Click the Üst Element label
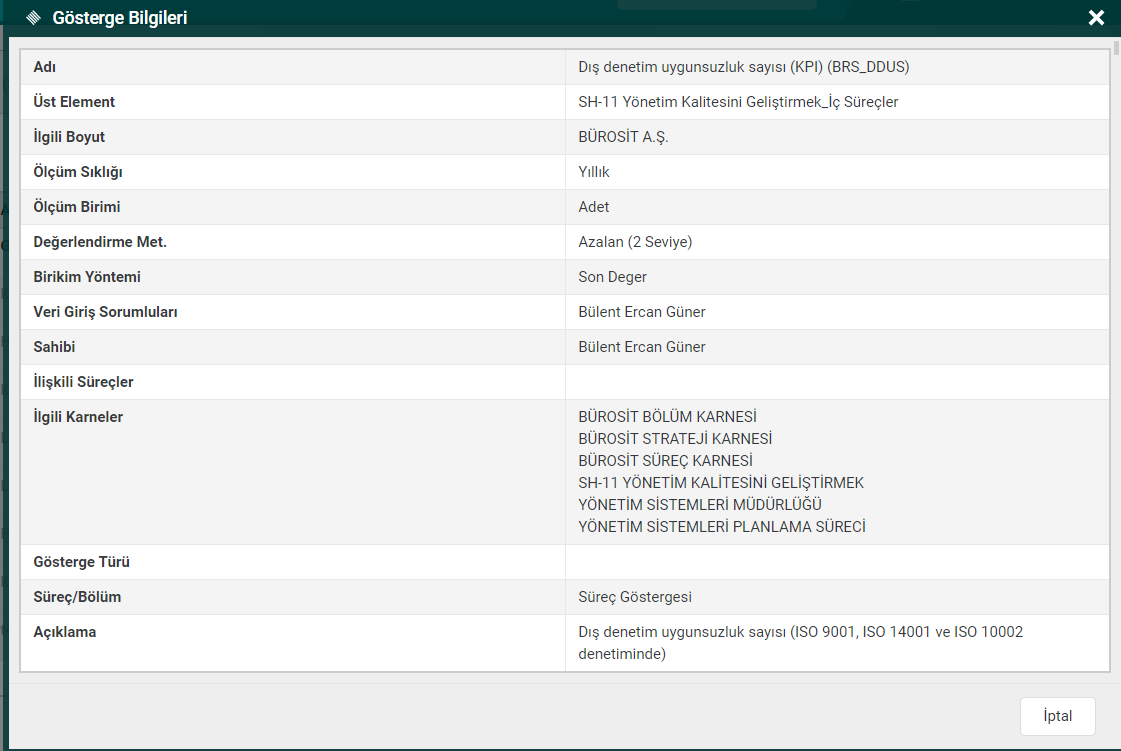The height and width of the screenshot is (751, 1121). [74, 102]
